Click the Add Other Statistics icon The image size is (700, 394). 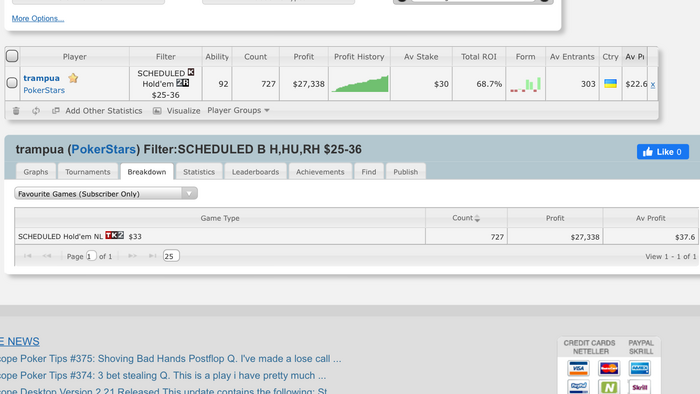(x=55, y=111)
